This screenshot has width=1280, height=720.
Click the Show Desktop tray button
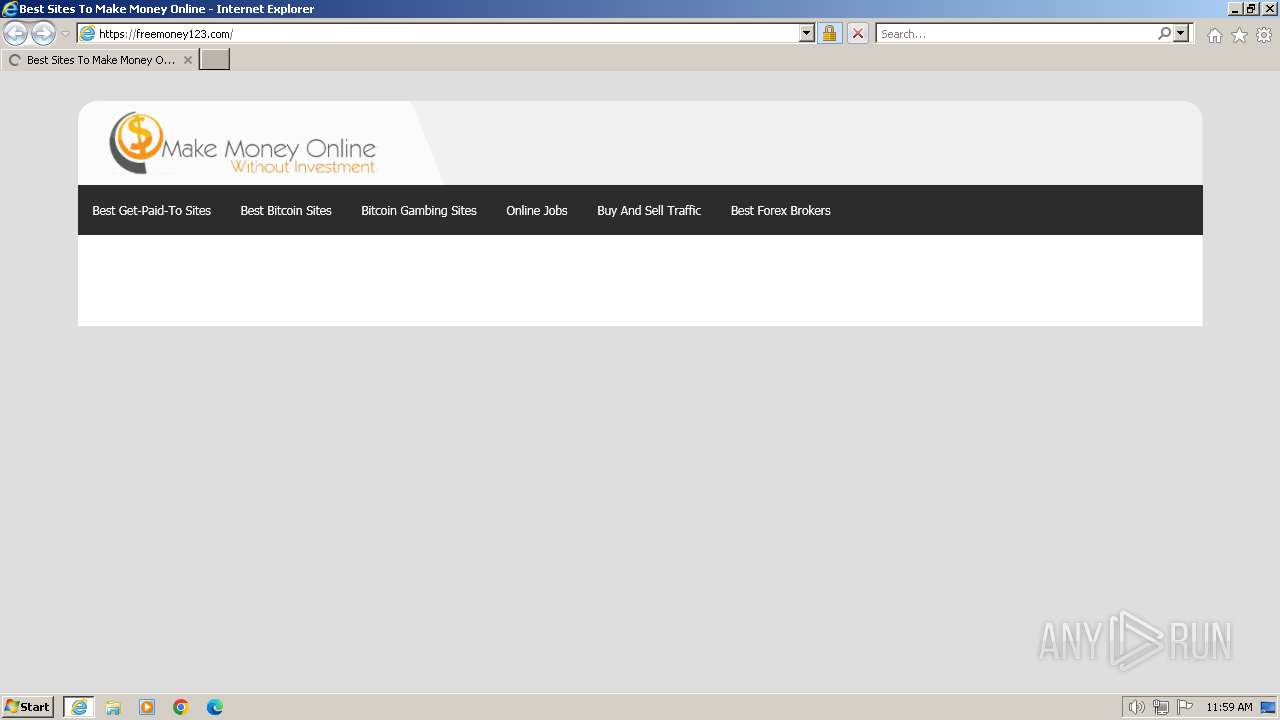click(x=1268, y=707)
